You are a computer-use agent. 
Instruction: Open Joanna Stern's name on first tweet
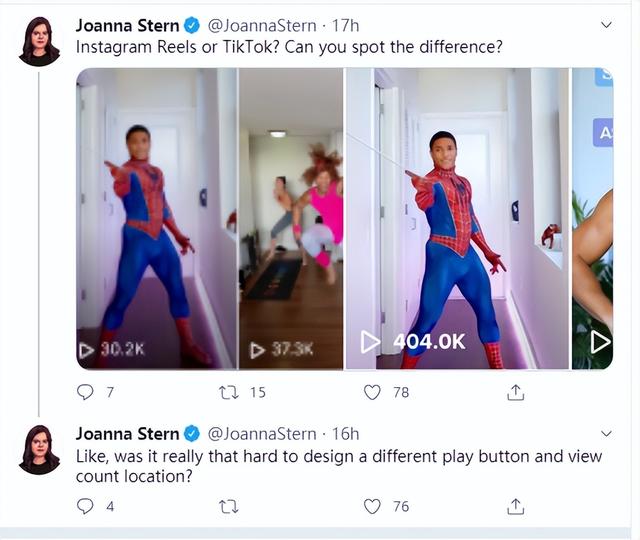(126, 25)
